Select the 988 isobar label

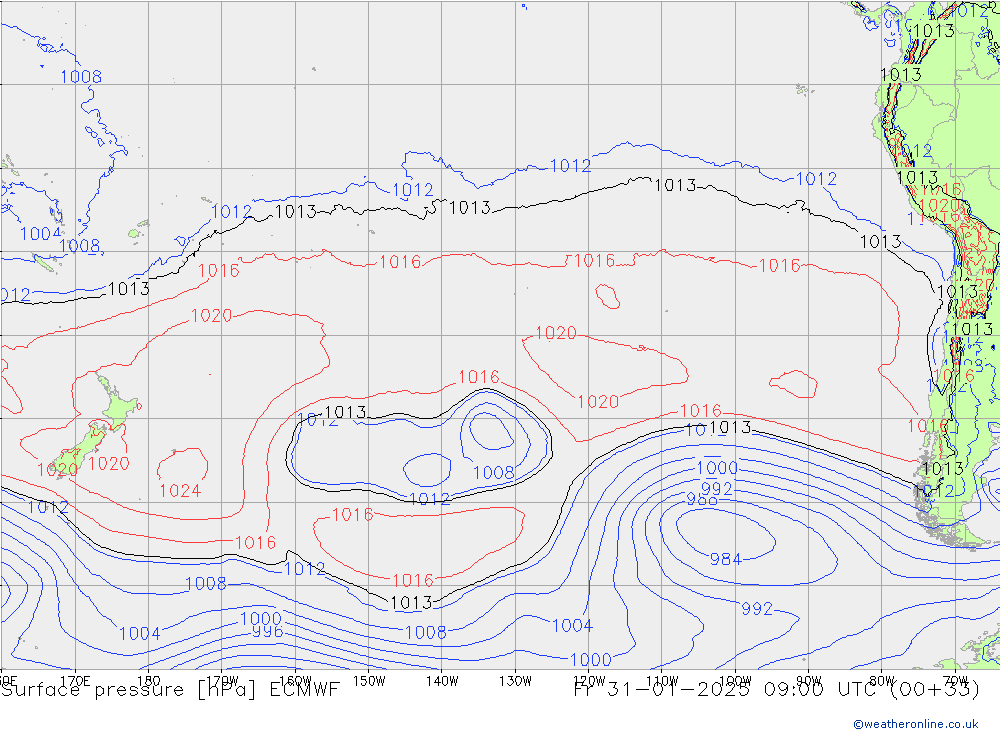701,499
